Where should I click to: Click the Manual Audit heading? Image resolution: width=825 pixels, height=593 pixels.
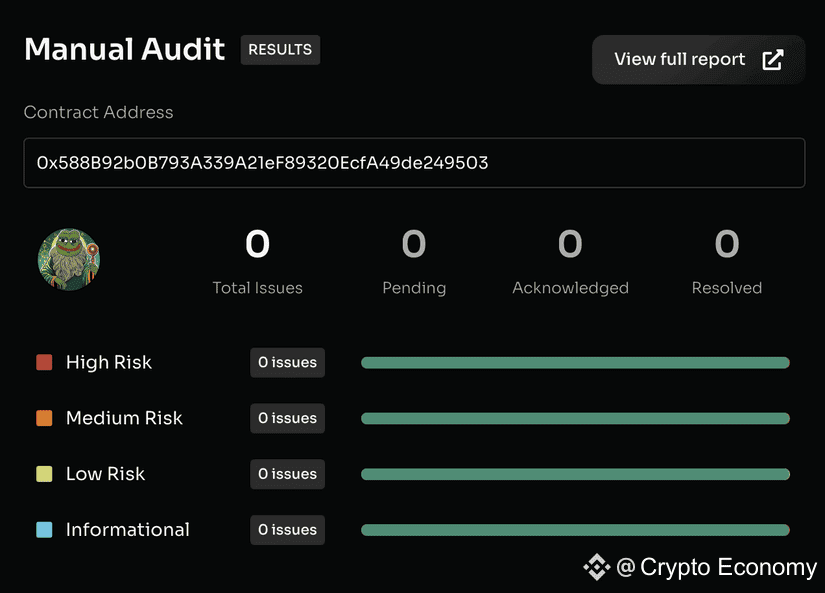125,49
